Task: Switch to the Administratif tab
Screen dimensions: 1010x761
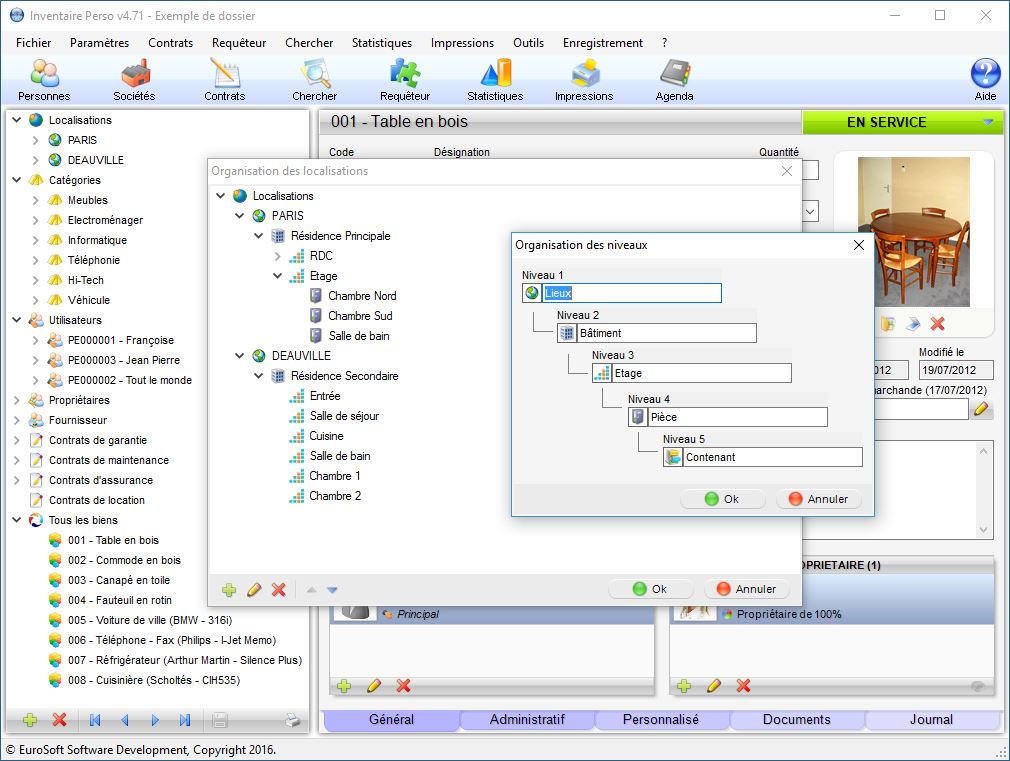Action: click(x=527, y=719)
